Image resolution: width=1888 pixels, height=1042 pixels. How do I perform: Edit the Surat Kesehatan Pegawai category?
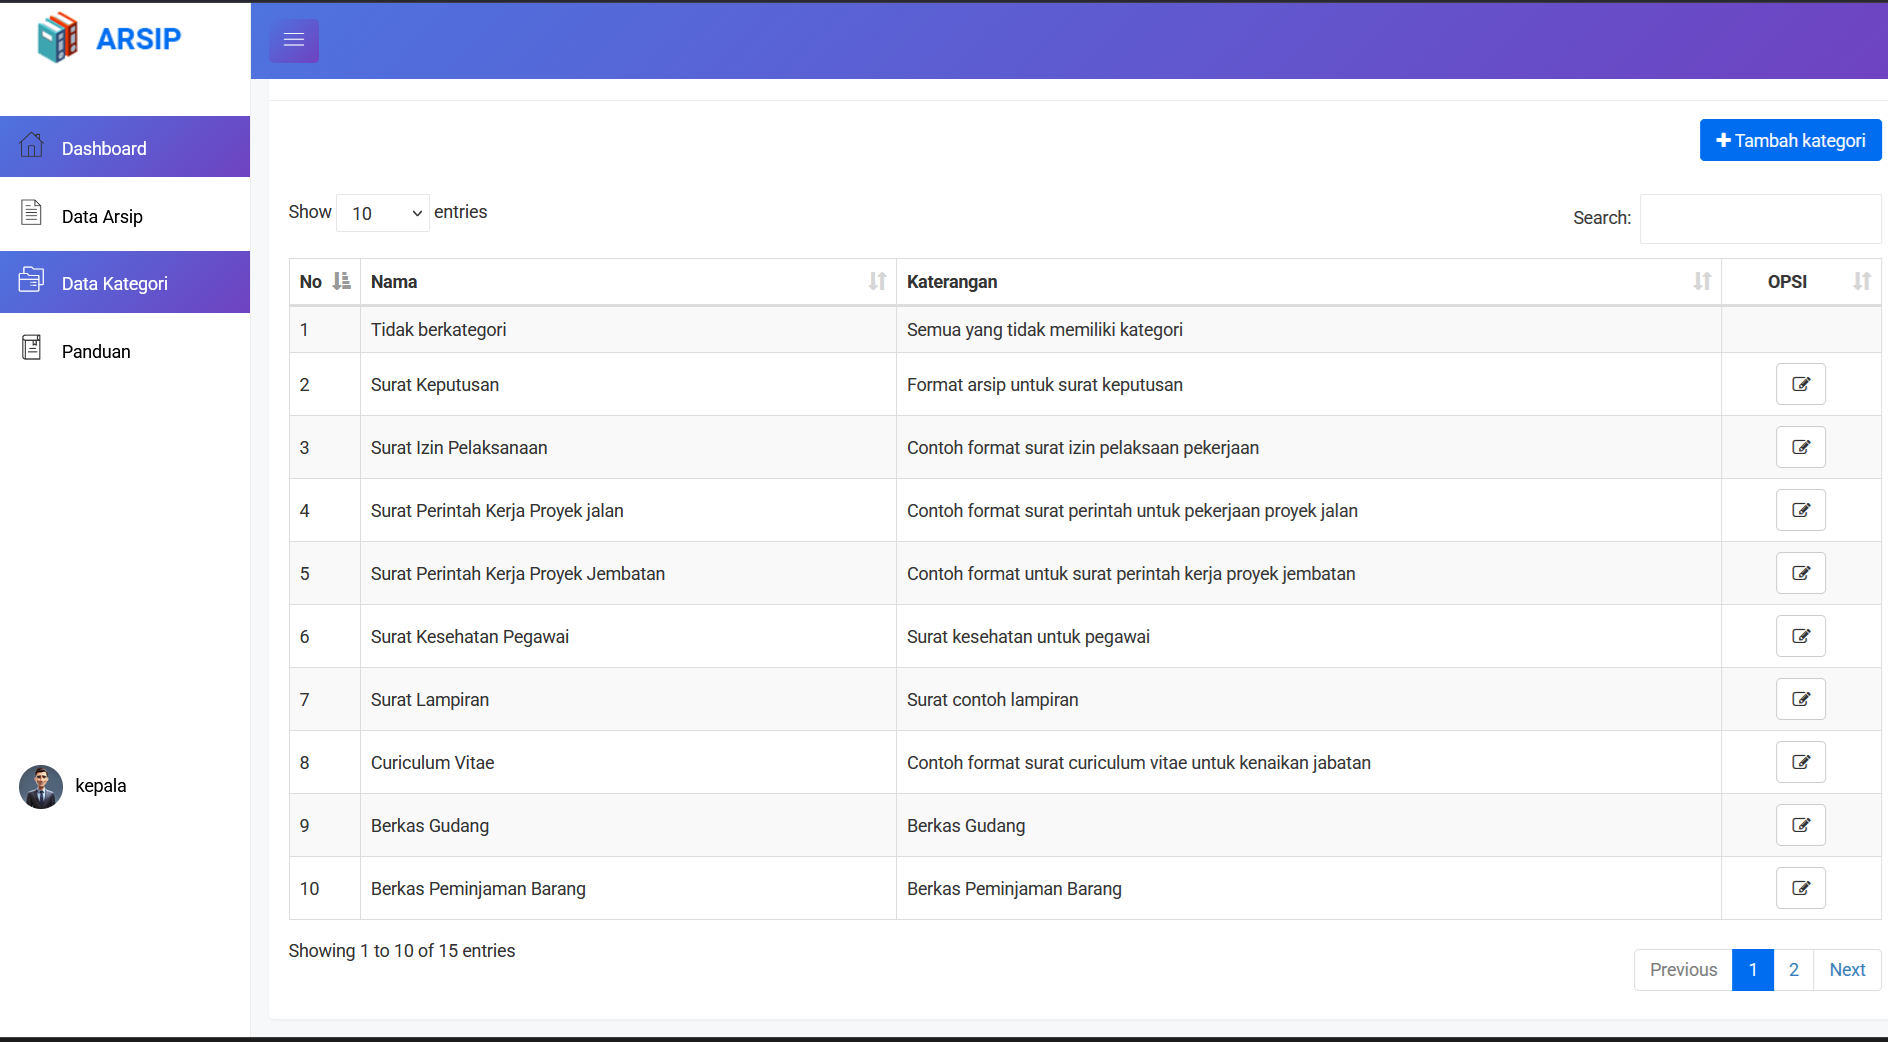(1801, 636)
